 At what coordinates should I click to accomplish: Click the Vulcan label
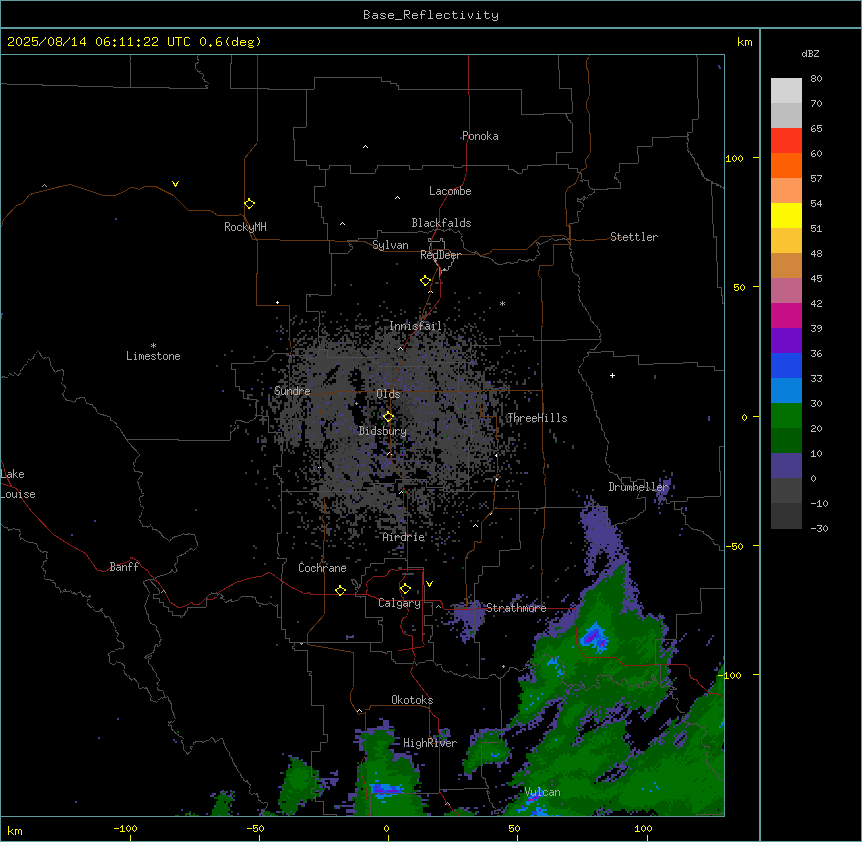[x=543, y=792]
